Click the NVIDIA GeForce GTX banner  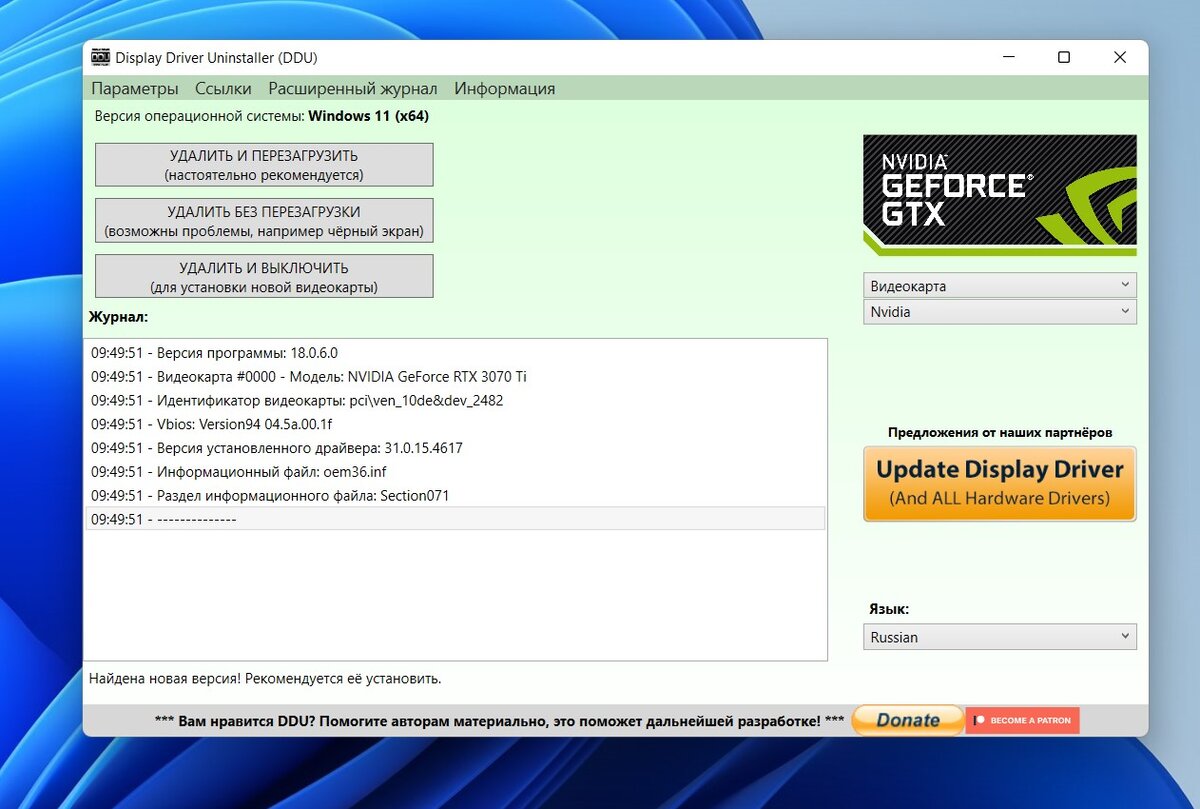pyautogui.click(x=999, y=194)
